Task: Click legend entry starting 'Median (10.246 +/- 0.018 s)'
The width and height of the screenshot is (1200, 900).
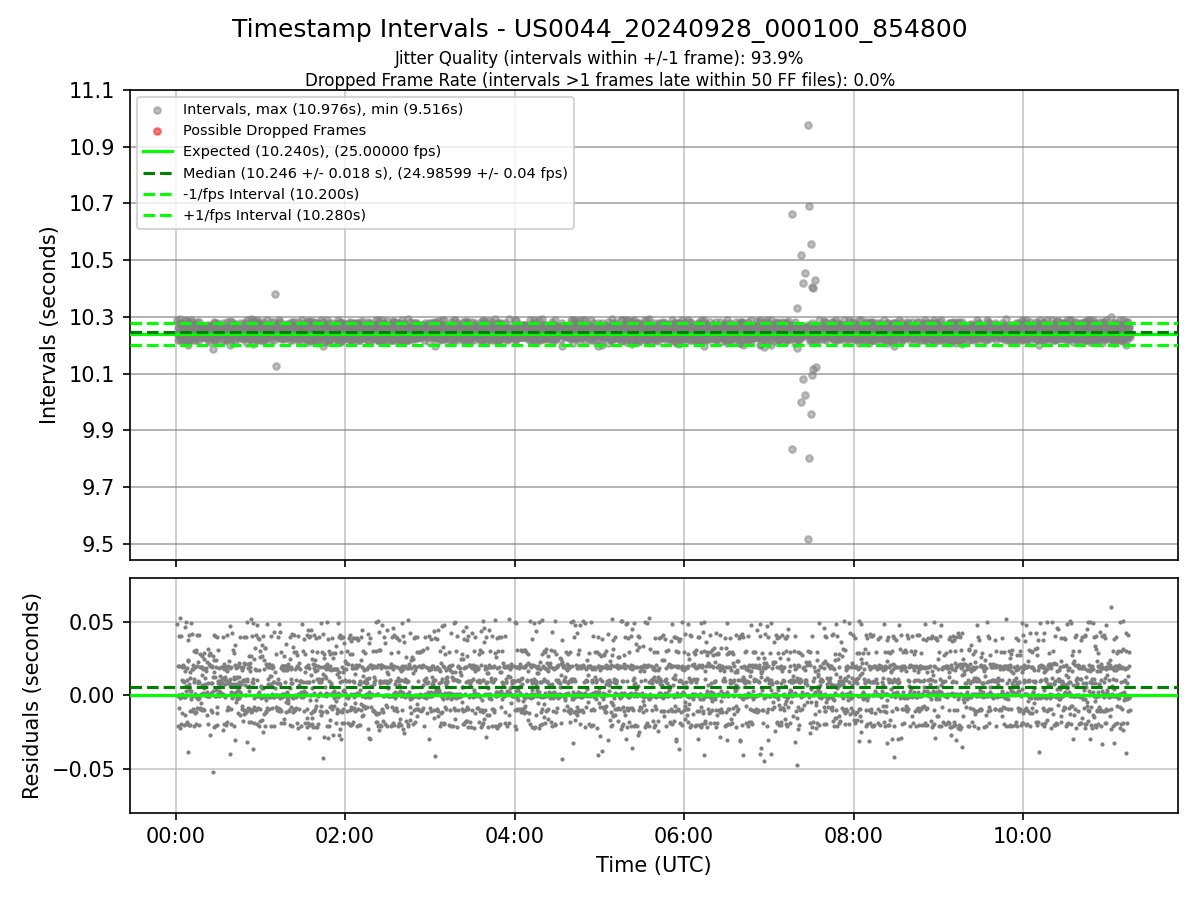Action: point(375,173)
